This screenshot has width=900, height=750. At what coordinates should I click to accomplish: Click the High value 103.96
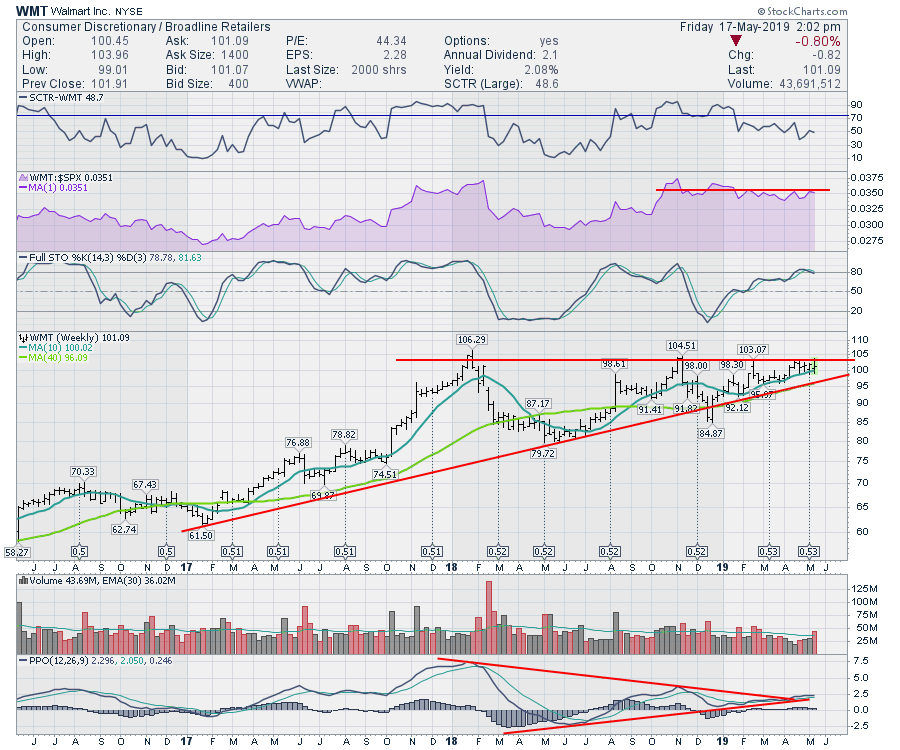pos(110,55)
